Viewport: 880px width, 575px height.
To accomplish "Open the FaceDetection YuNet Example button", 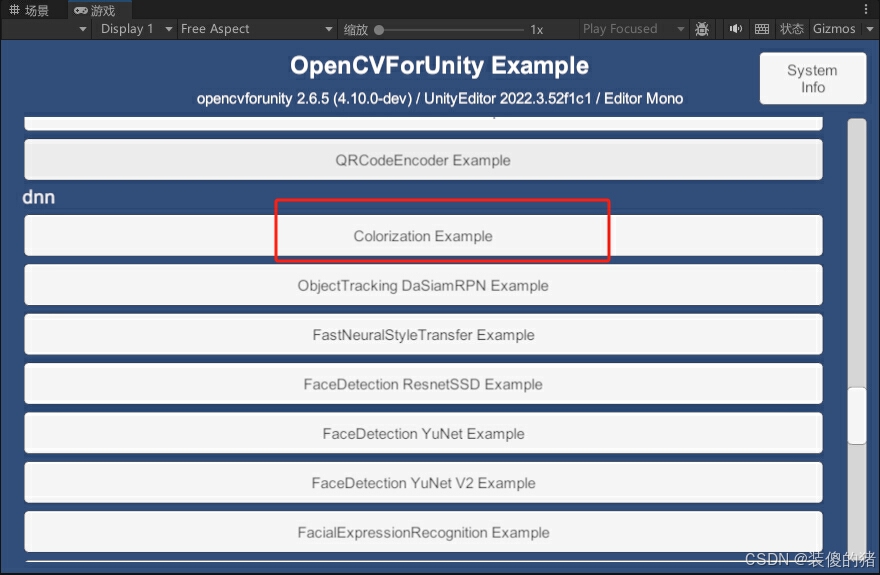I will [423, 433].
